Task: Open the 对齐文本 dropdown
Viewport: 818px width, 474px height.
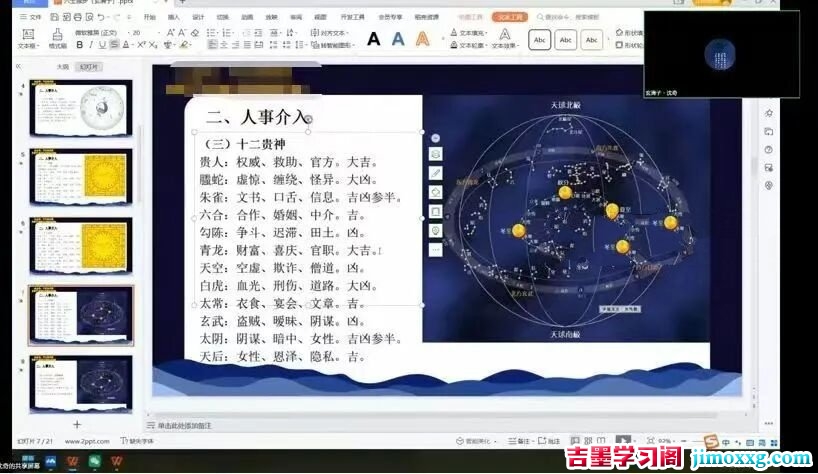Action: click(330, 32)
